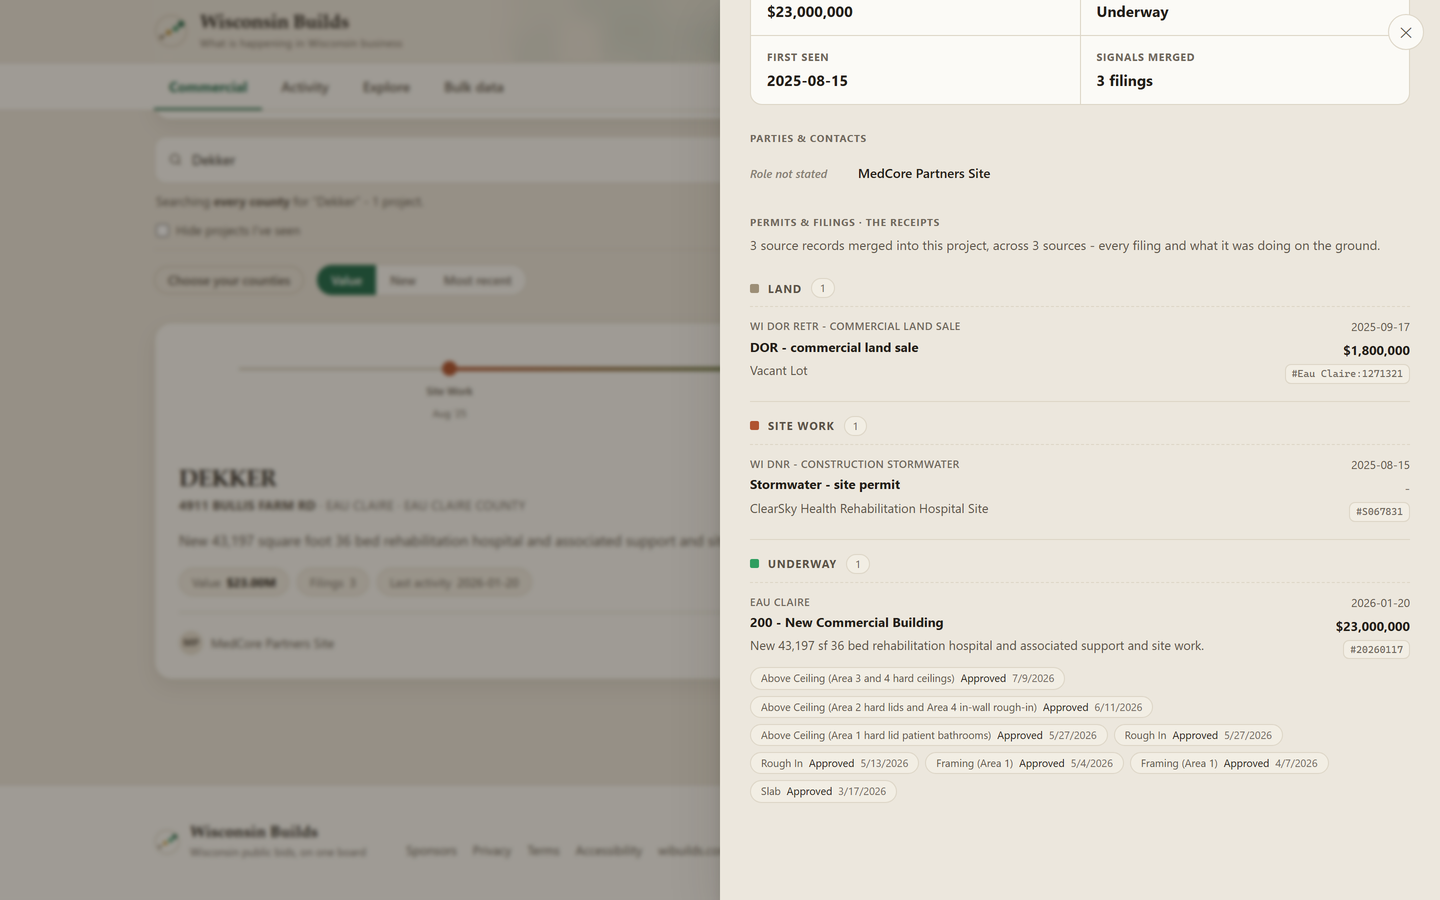1440x900 pixels.
Task: Click the "200 - New Commercial Building" filing title
Action: point(846,623)
